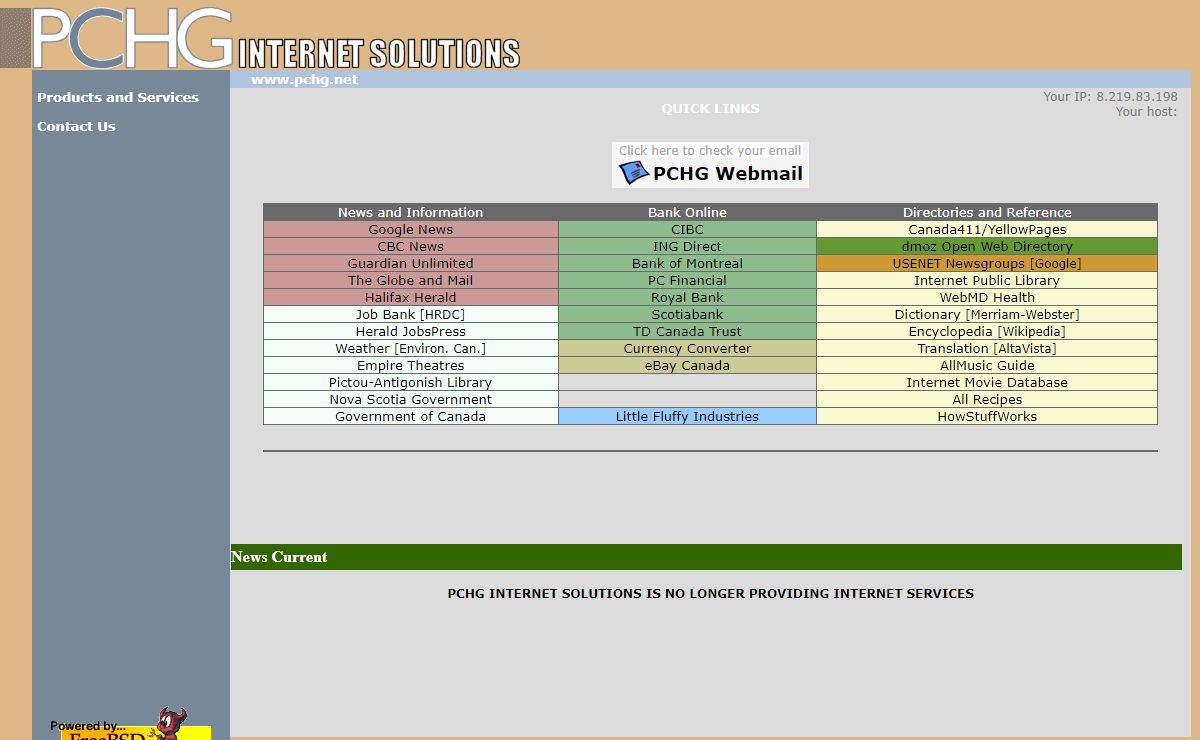
Task: Open eBay Canada link
Action: 687,366
